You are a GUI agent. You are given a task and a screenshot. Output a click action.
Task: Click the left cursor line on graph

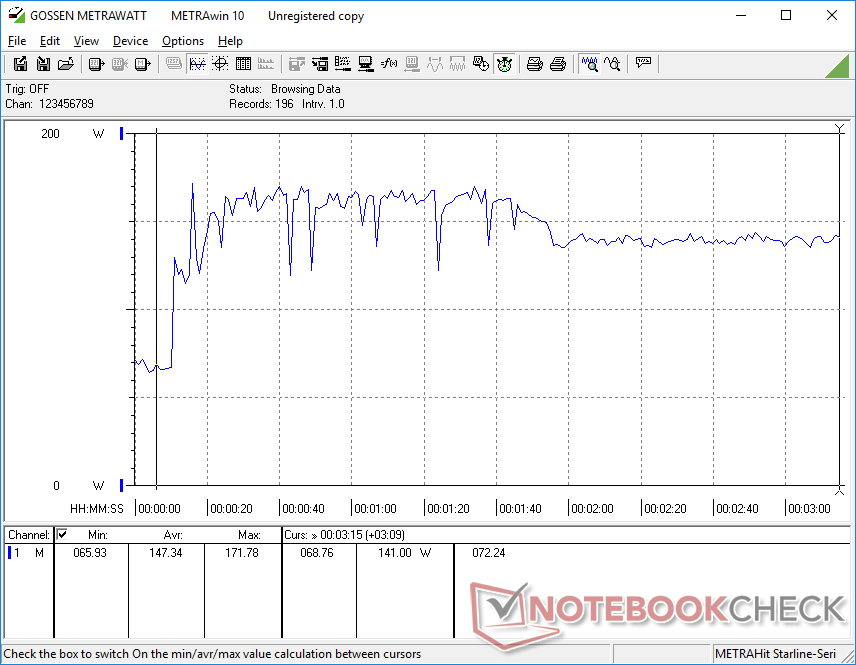point(157,308)
